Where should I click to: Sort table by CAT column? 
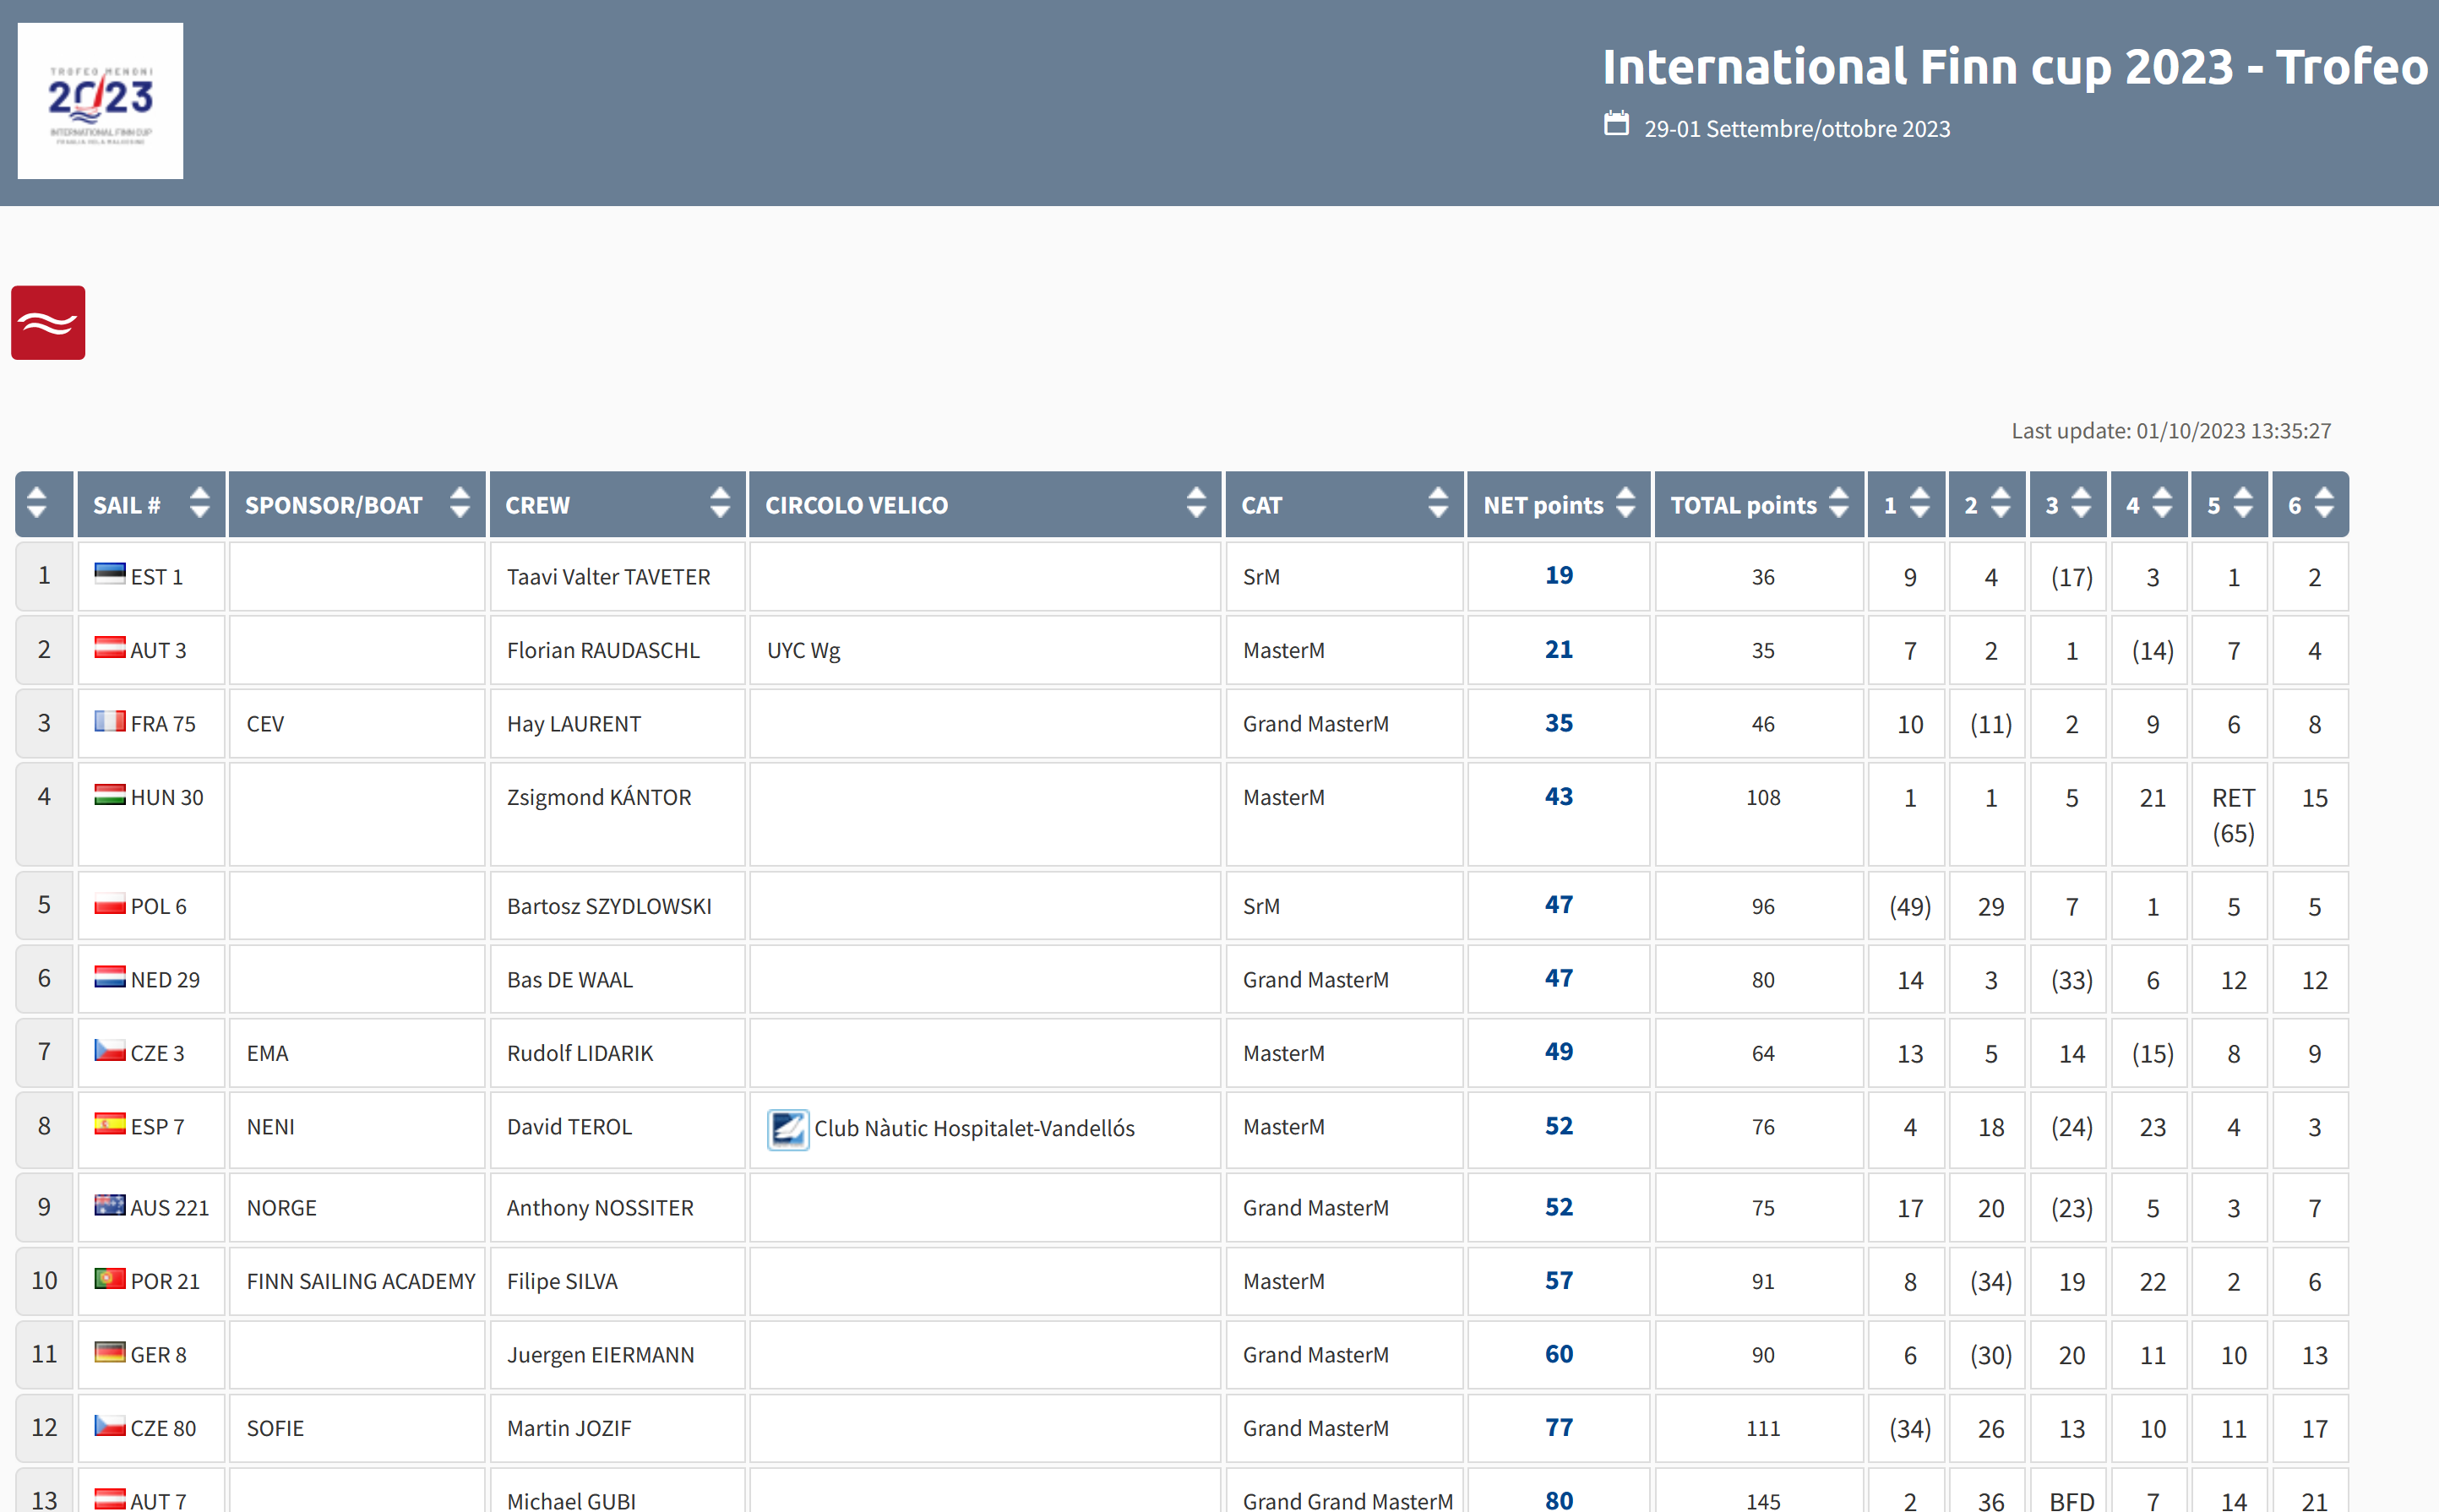[x=1438, y=503]
